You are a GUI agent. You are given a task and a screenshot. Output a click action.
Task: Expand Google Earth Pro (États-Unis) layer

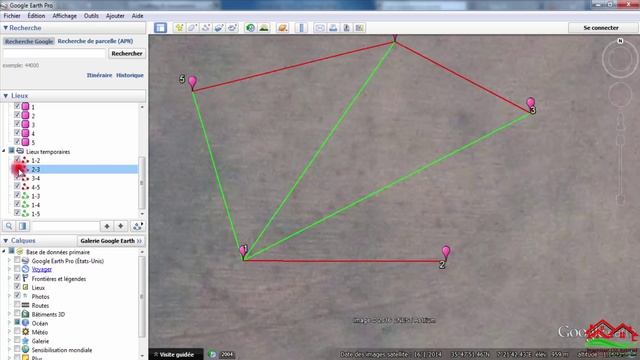9,260
